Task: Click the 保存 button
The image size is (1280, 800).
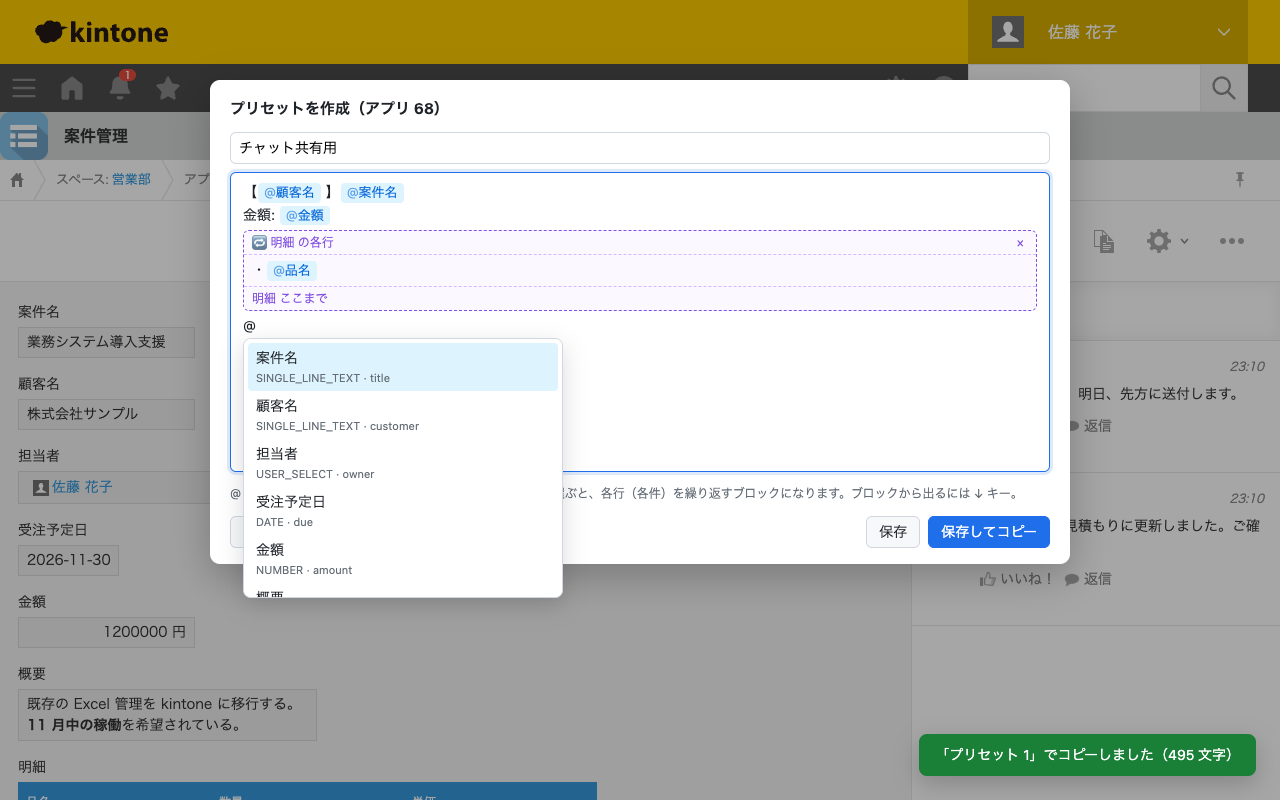Action: (x=893, y=532)
